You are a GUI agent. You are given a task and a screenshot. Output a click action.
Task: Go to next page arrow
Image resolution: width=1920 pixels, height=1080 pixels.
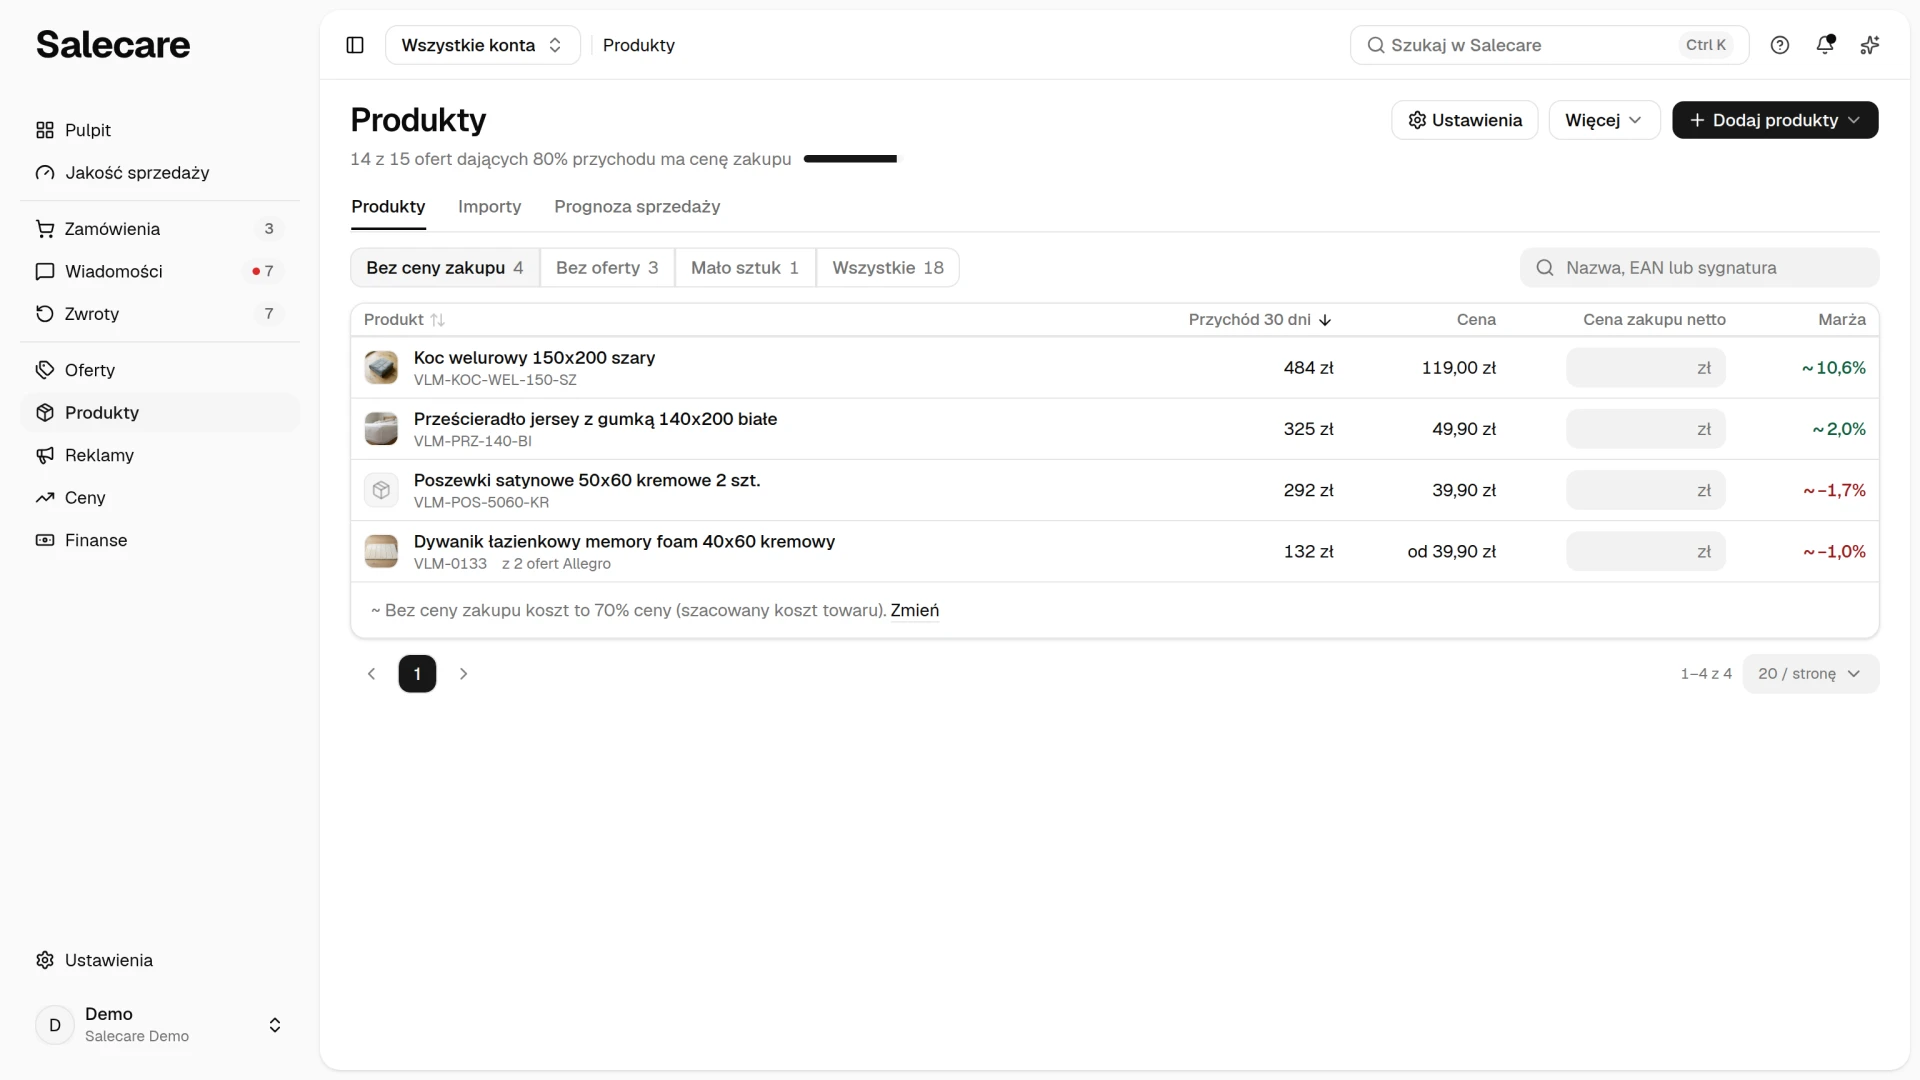[x=463, y=674]
